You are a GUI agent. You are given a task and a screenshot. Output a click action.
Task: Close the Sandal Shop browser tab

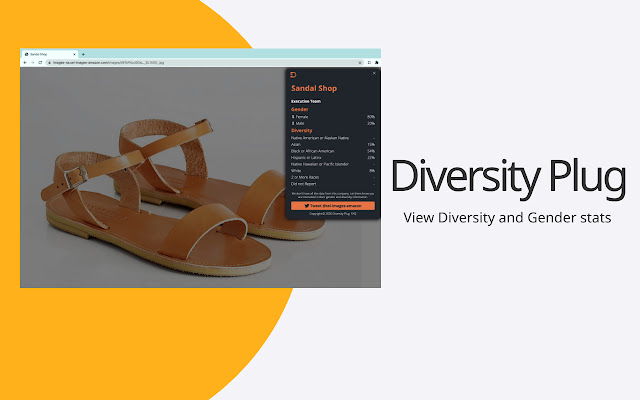point(74,54)
